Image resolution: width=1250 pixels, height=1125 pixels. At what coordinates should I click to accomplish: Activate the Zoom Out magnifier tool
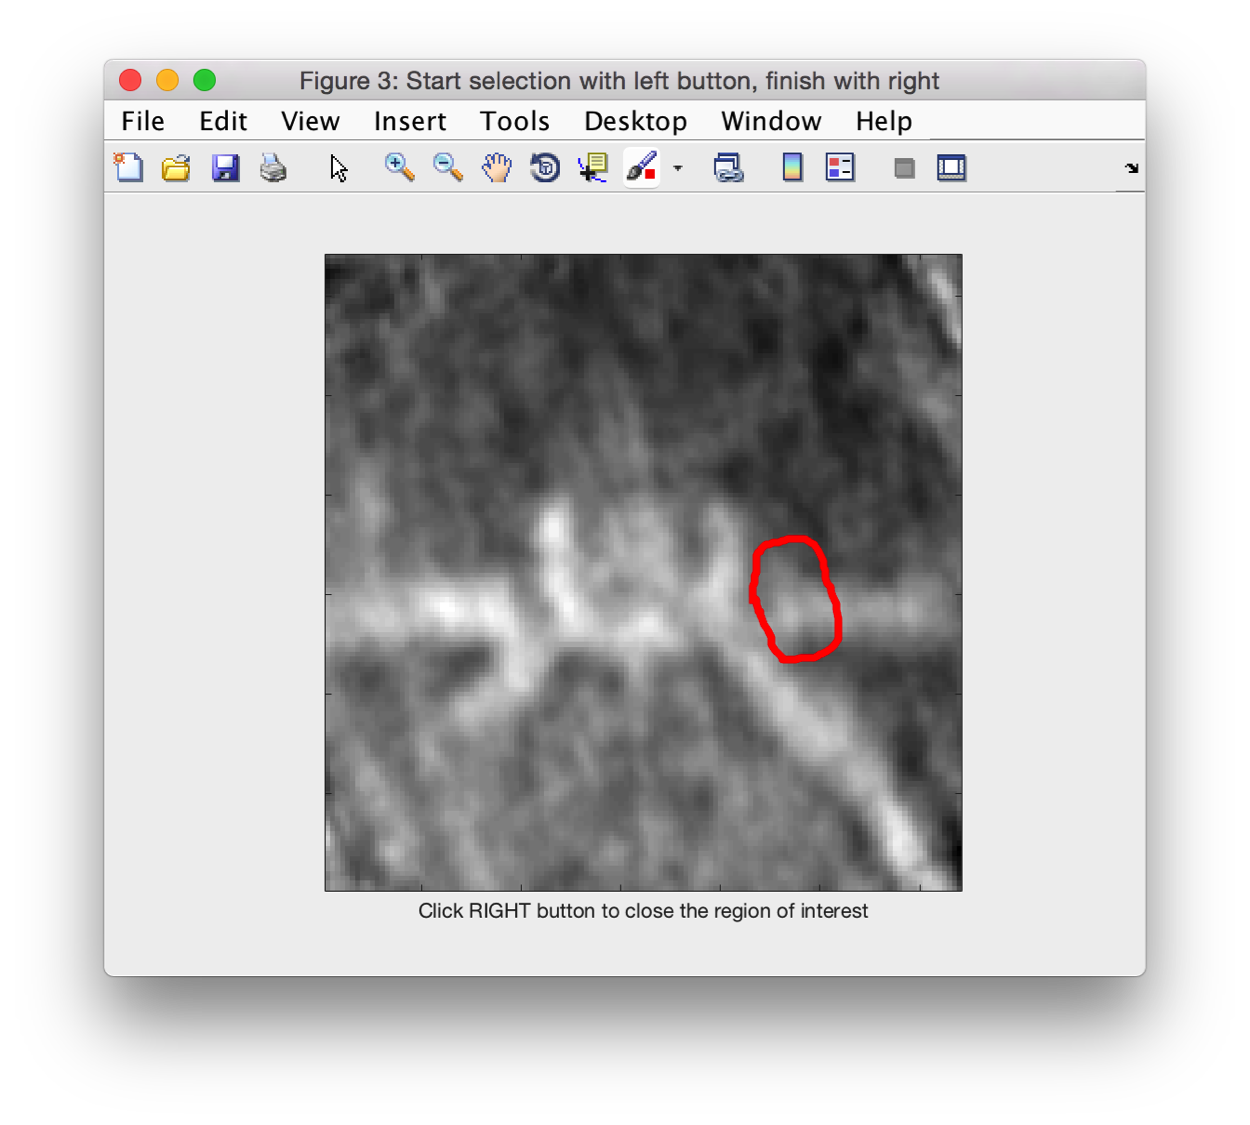tap(448, 167)
